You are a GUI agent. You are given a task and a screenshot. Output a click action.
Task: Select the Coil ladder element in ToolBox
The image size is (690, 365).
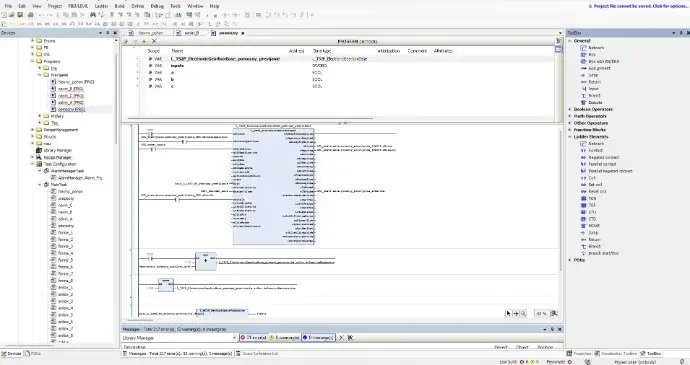click(588, 178)
